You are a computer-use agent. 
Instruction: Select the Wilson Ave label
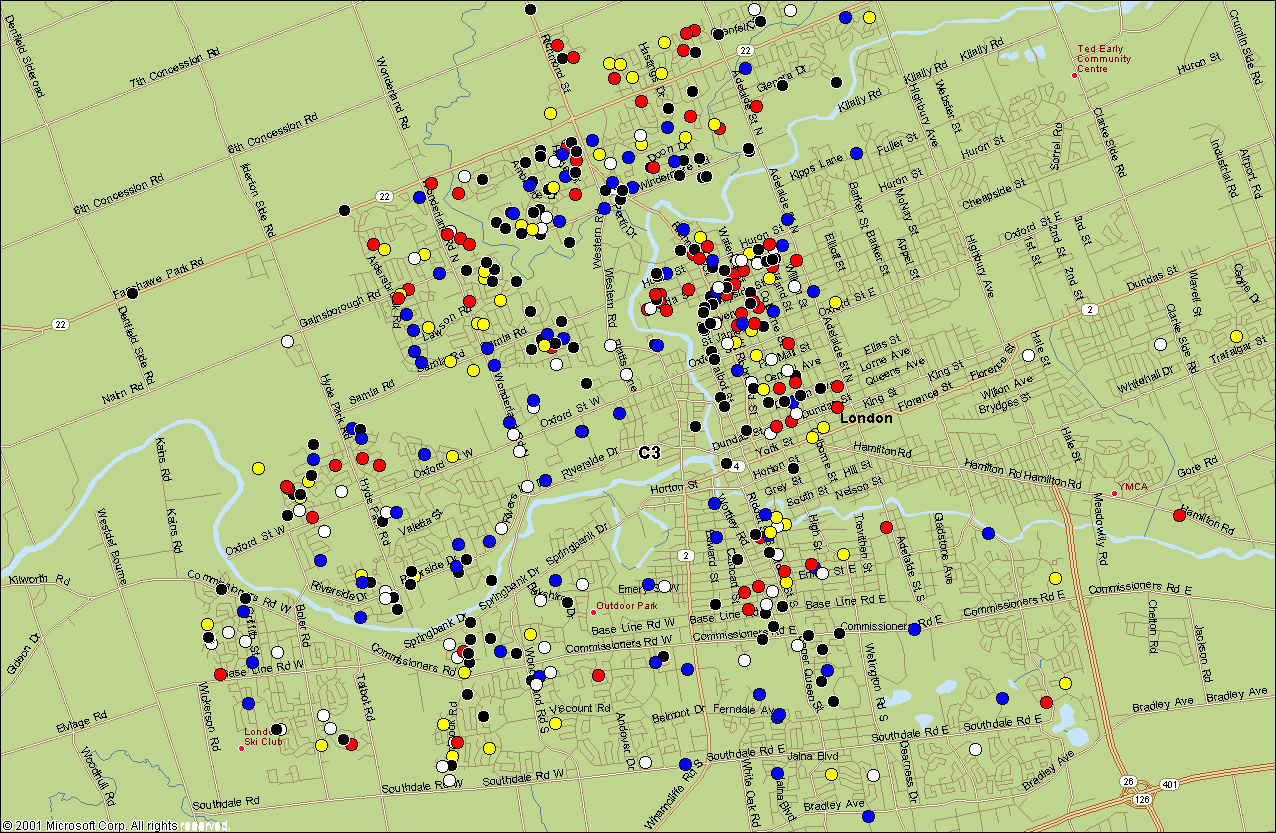pyautogui.click(x=1007, y=387)
